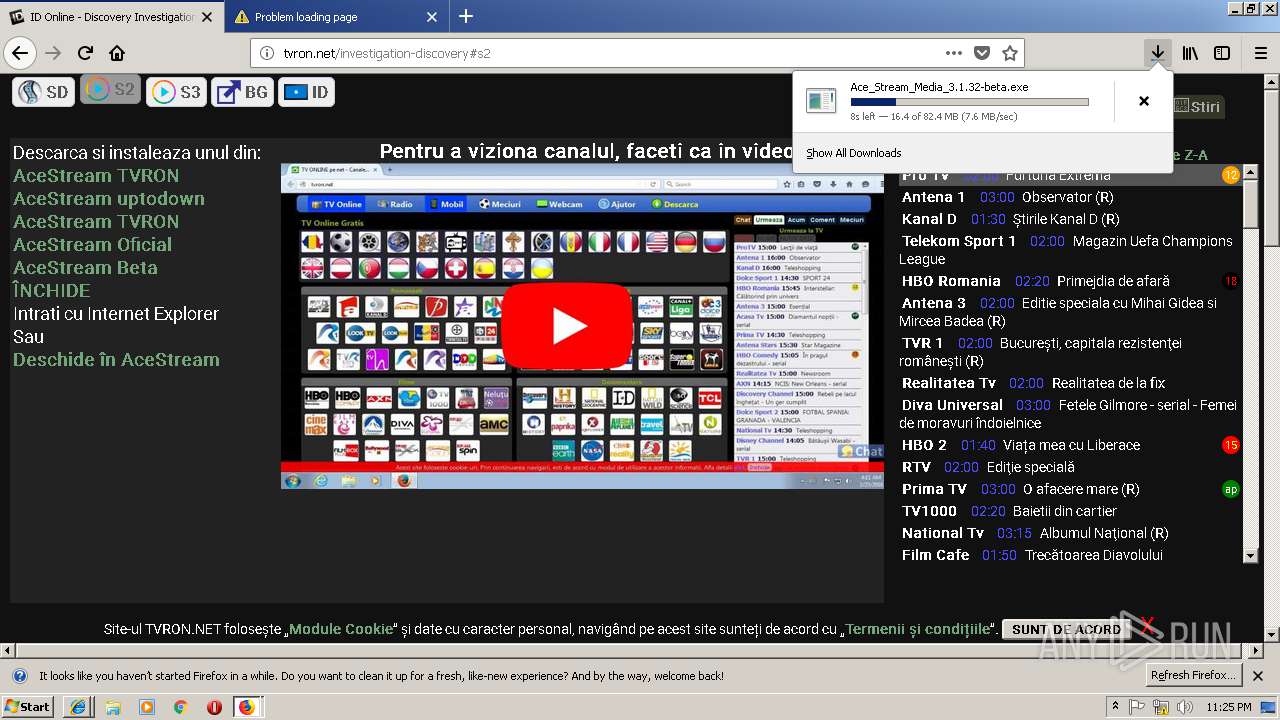
Task: Select the BG stream source
Action: click(242, 92)
